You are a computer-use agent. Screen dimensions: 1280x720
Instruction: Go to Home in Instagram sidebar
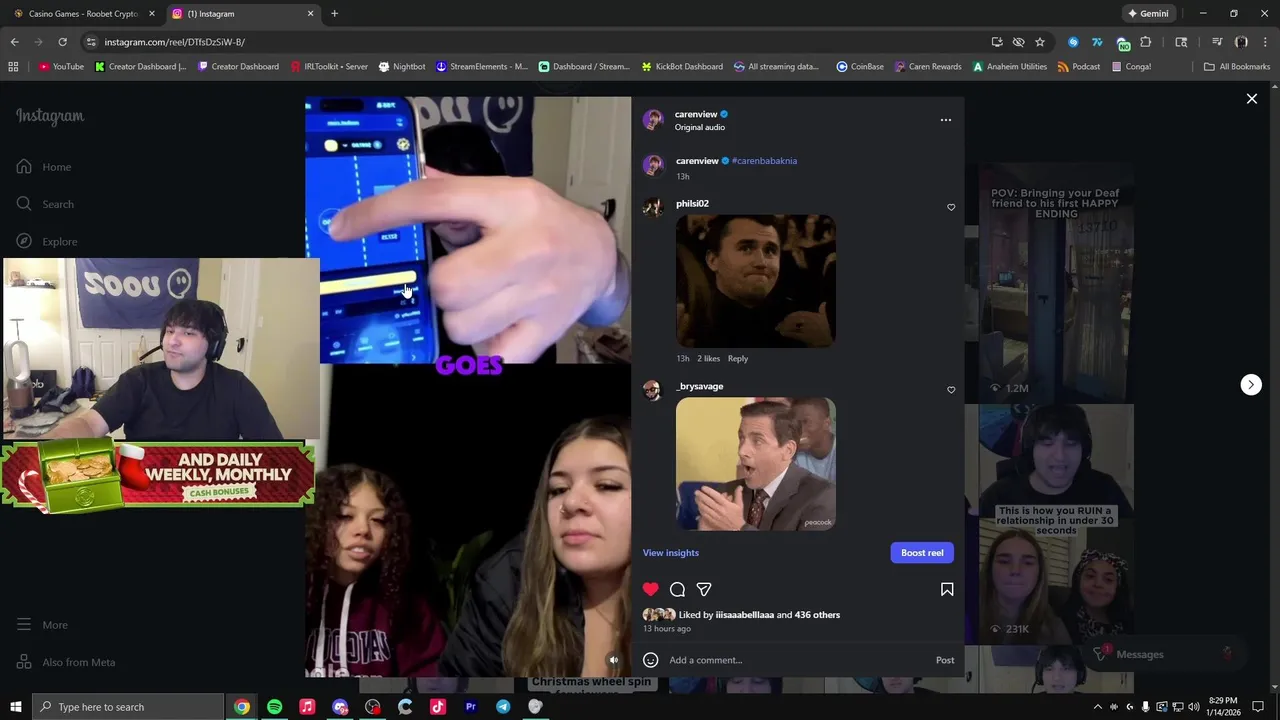(44, 167)
